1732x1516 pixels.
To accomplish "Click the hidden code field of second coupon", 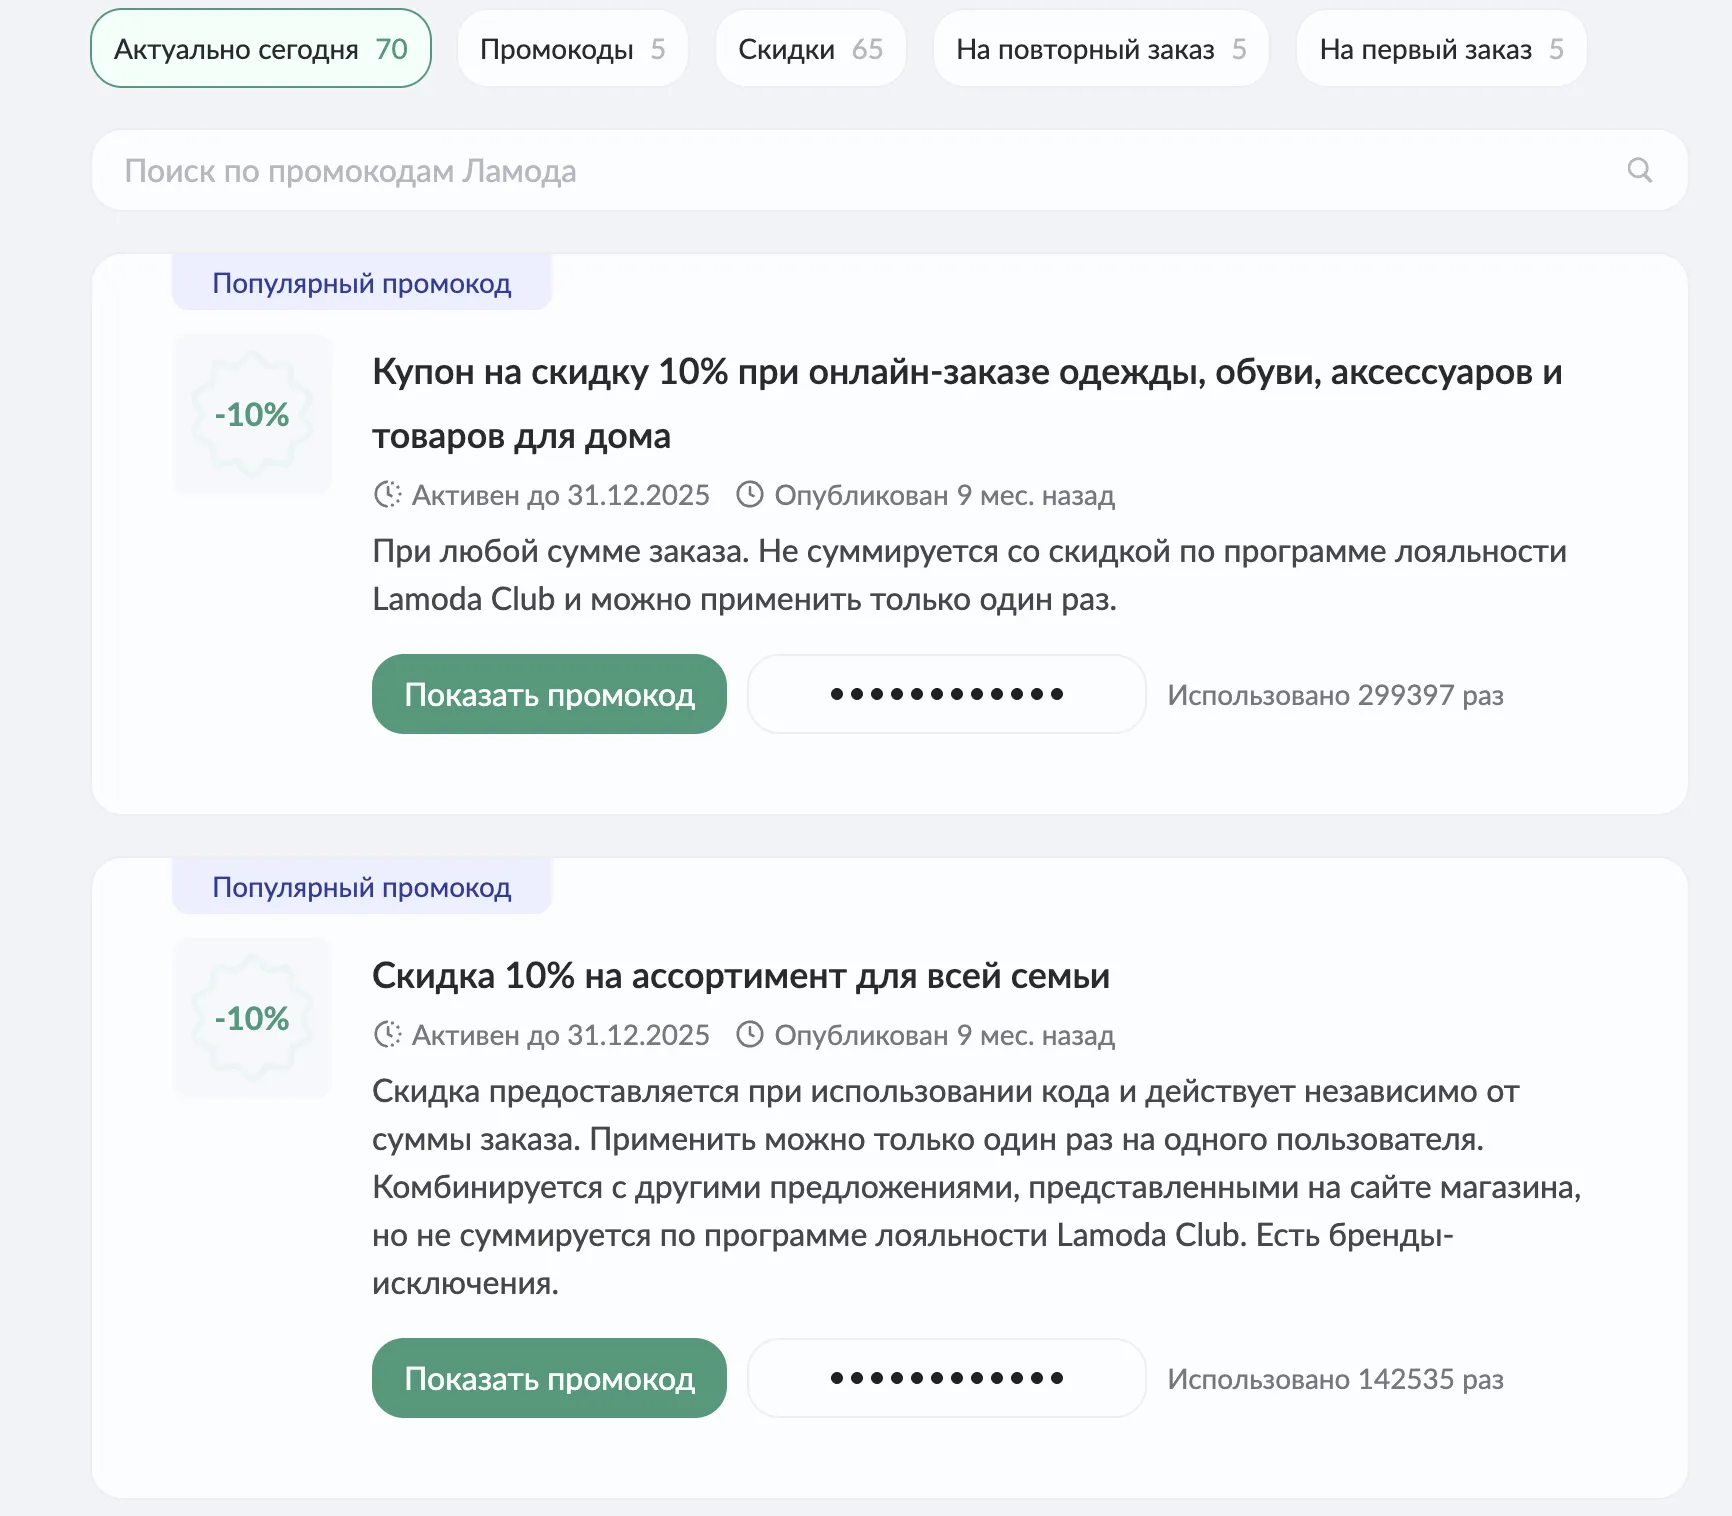I will click(946, 1379).
